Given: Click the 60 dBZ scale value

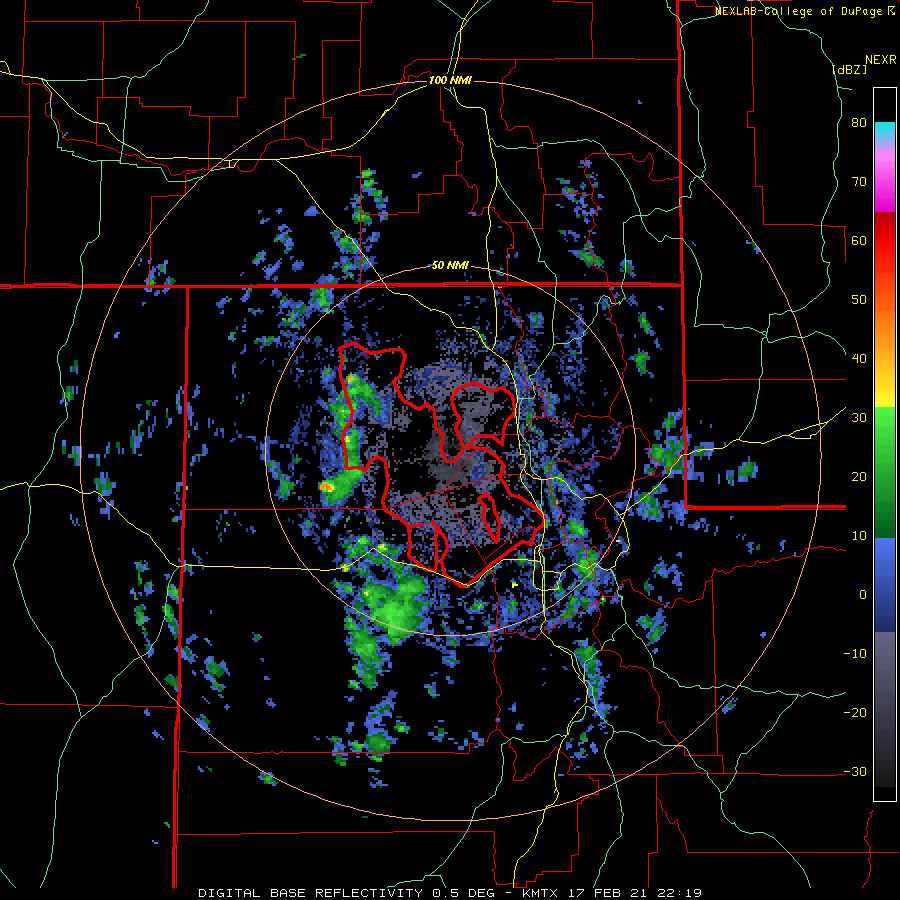Looking at the screenshot, I should tap(859, 240).
